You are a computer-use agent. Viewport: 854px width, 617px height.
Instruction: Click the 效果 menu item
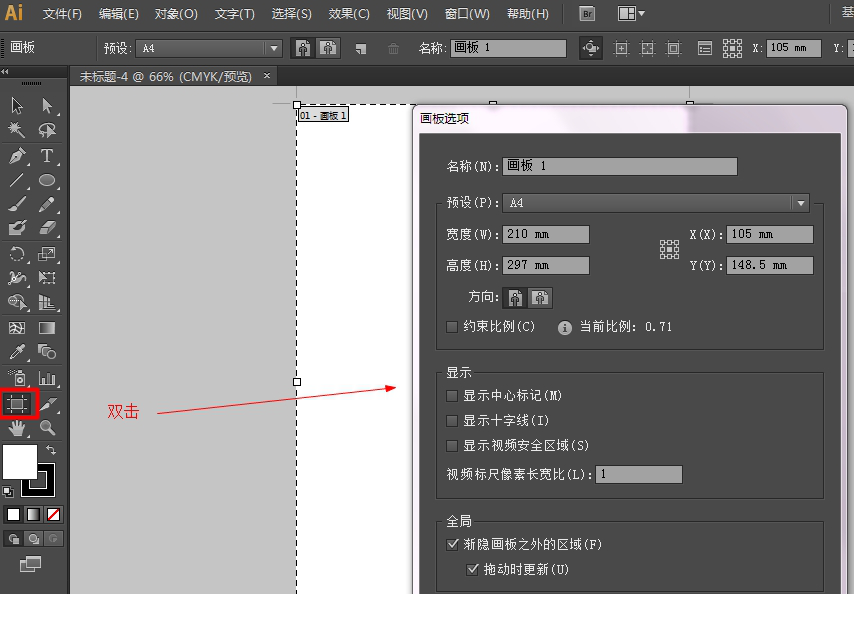[348, 13]
